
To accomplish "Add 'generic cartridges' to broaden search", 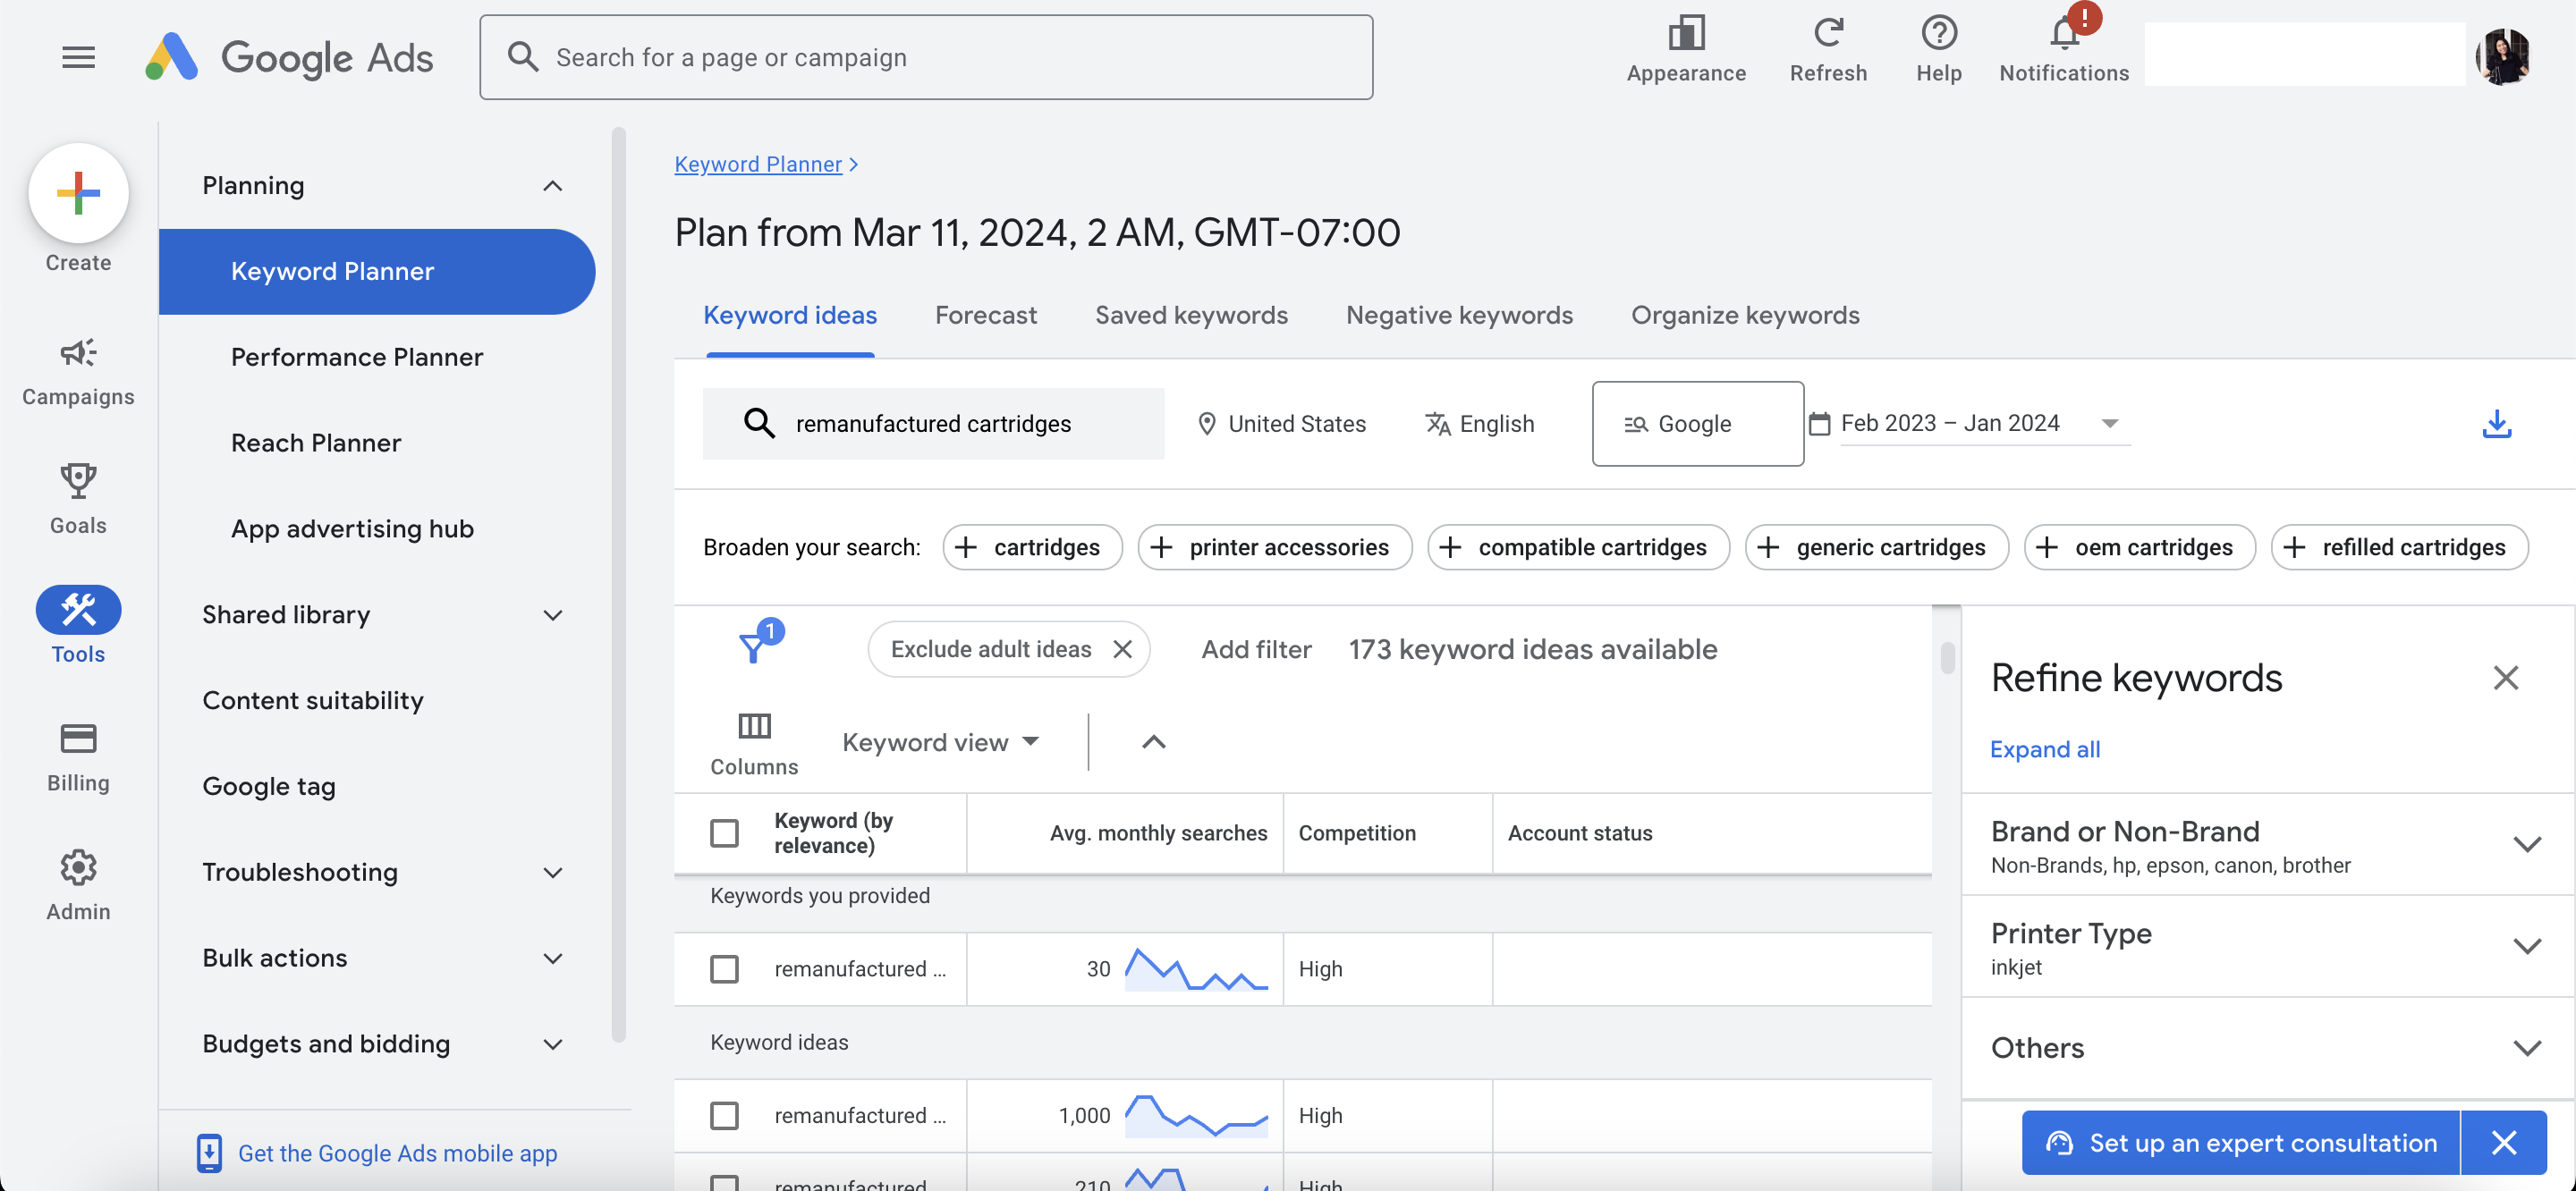I will click(x=1876, y=547).
